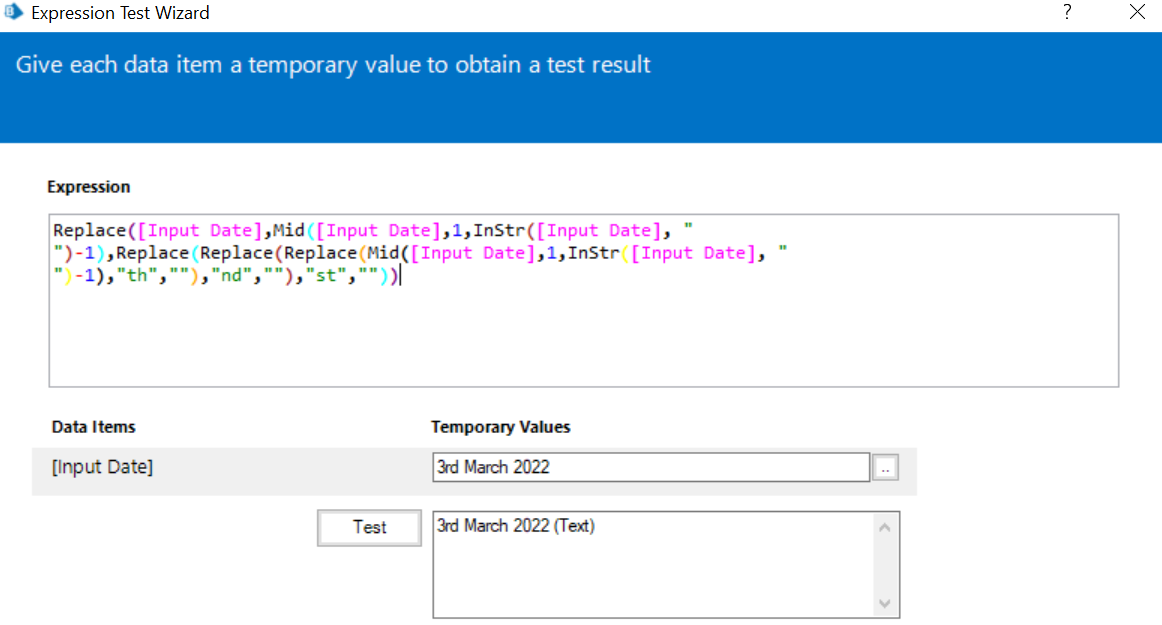This screenshot has width=1162, height=625.
Task: Close the Expression Test Wizard window
Action: 1137,13
